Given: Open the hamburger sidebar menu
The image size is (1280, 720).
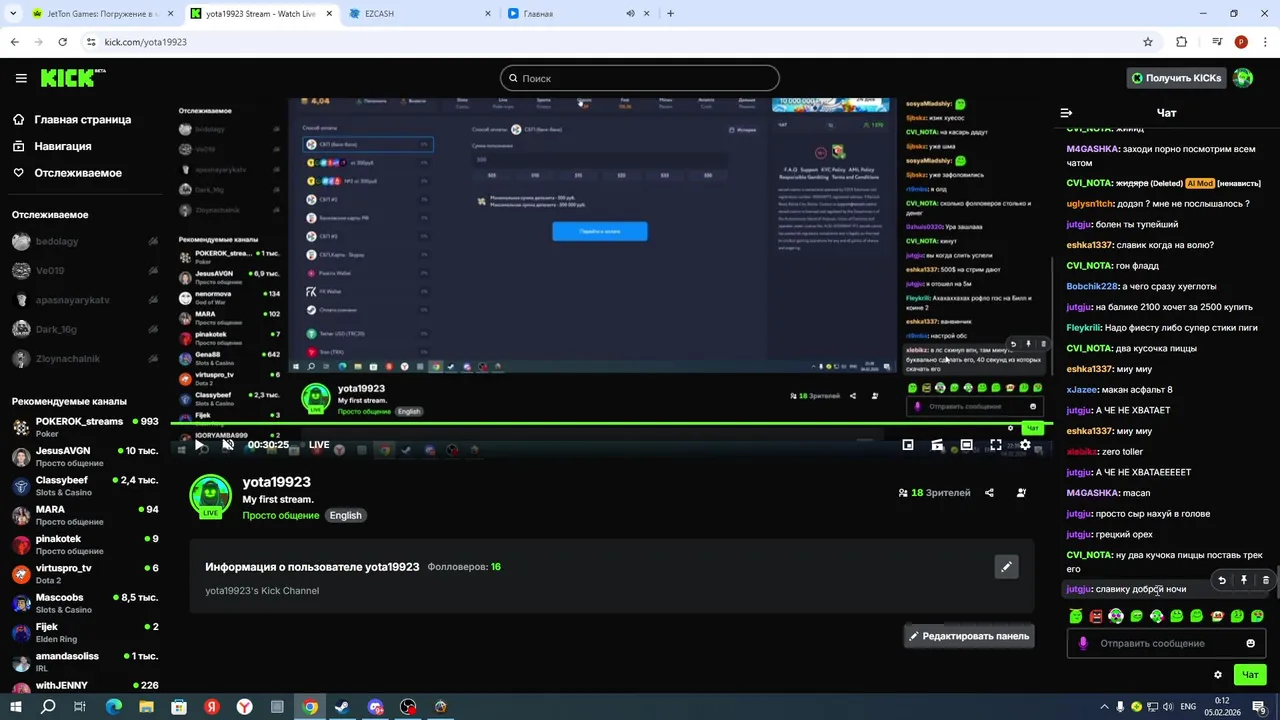Looking at the screenshot, I should [21, 78].
